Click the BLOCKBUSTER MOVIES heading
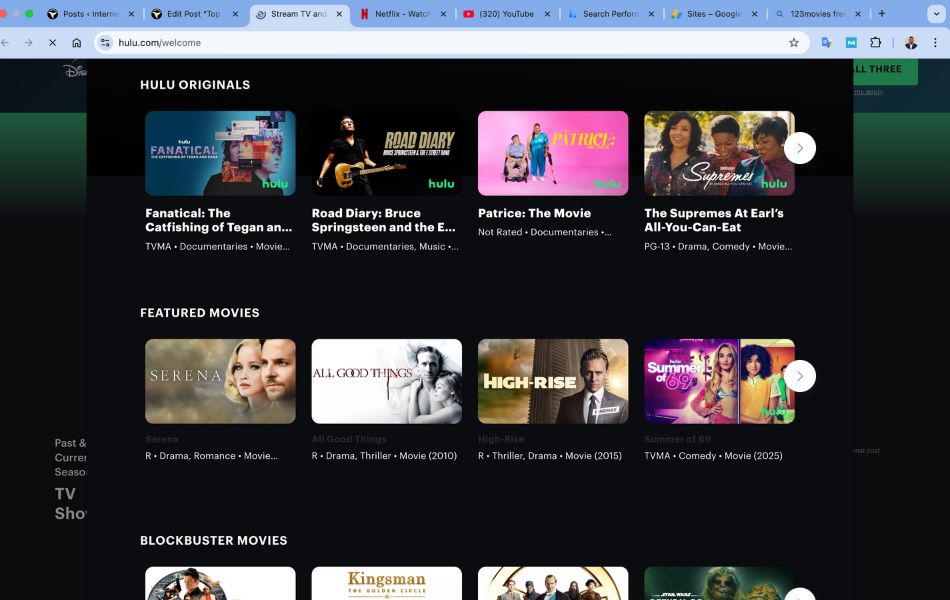The image size is (950, 600). tap(214, 541)
